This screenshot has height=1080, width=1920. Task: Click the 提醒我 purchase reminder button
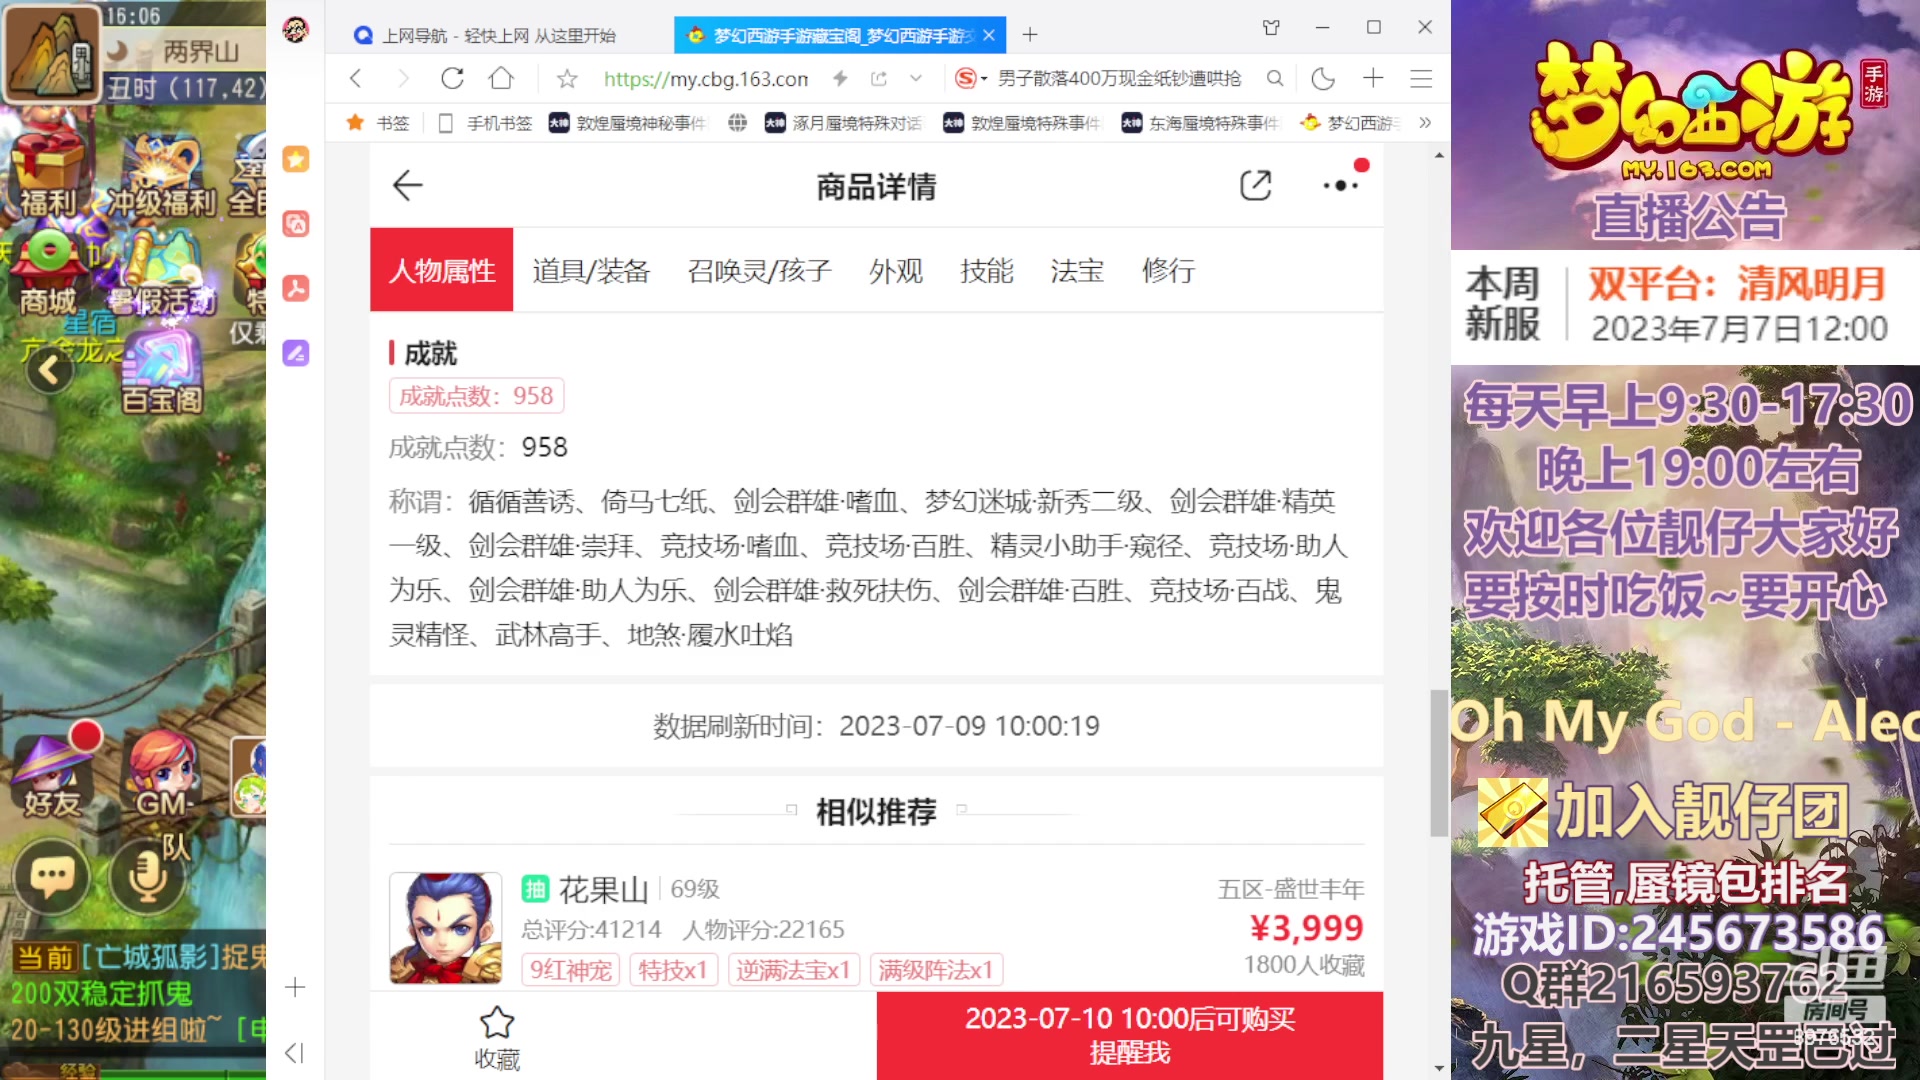[x=1130, y=1036]
